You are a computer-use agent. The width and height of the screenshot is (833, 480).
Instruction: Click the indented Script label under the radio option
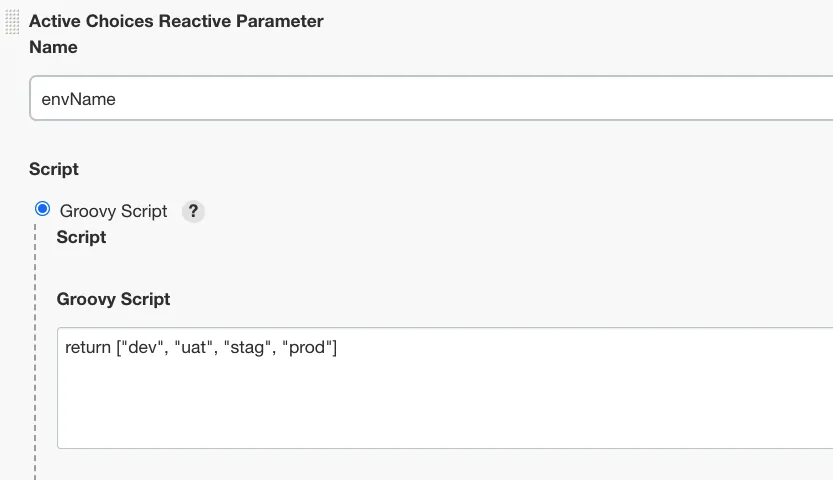pyautogui.click(x=81, y=237)
